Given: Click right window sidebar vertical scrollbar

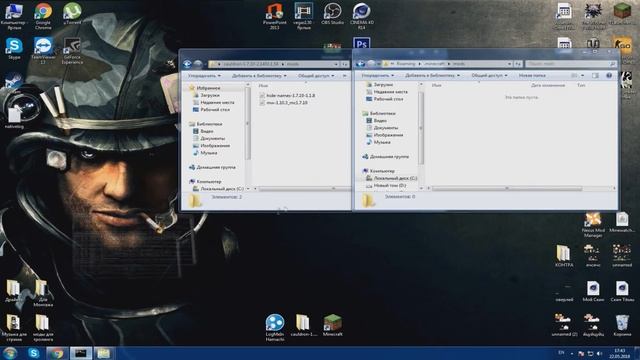Looking at the screenshot, I should 420,128.
